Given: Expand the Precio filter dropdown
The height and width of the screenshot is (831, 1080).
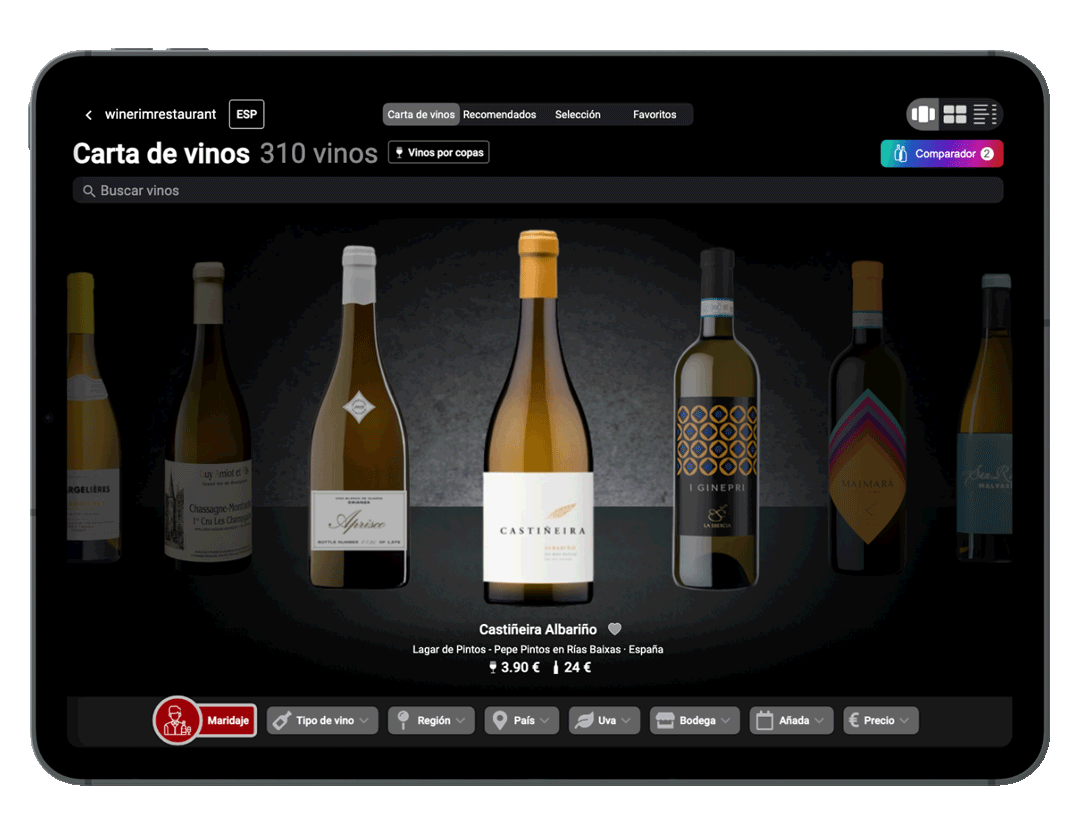Looking at the screenshot, I should (881, 721).
